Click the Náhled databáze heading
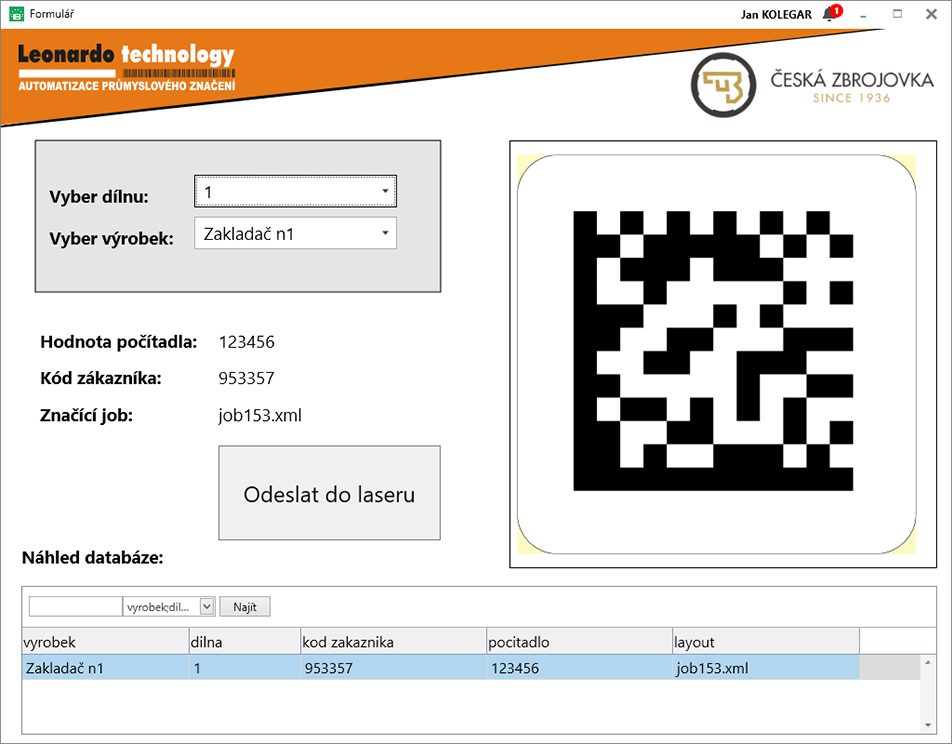 (93, 558)
